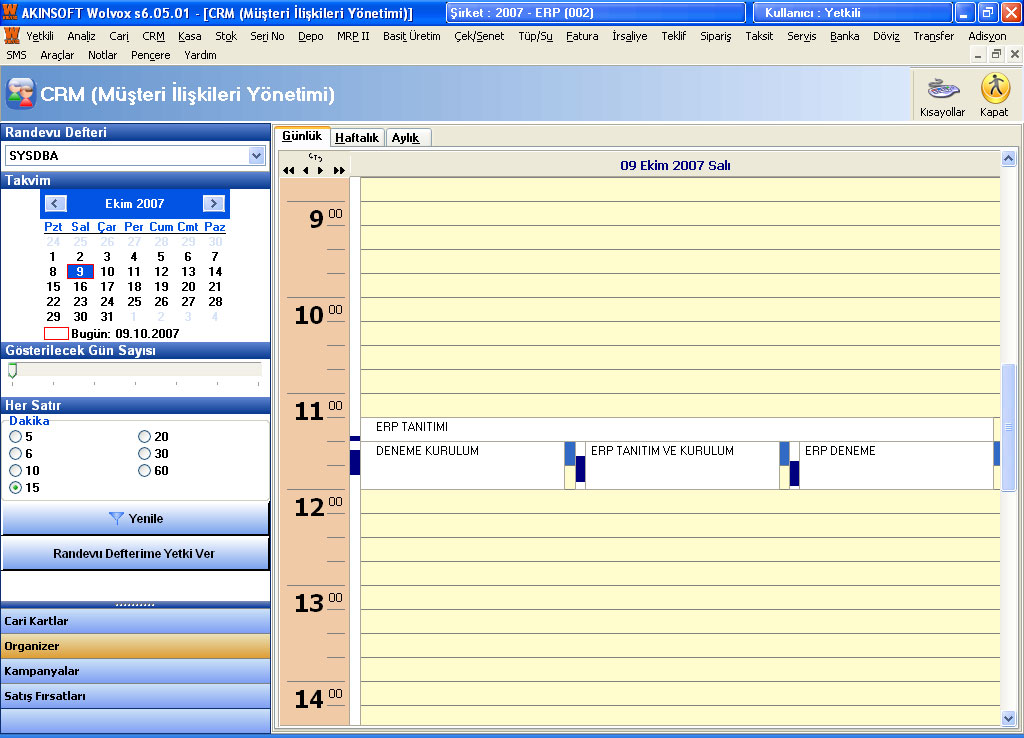
Task: Minimize the inner CRM child window
Action: point(978,55)
